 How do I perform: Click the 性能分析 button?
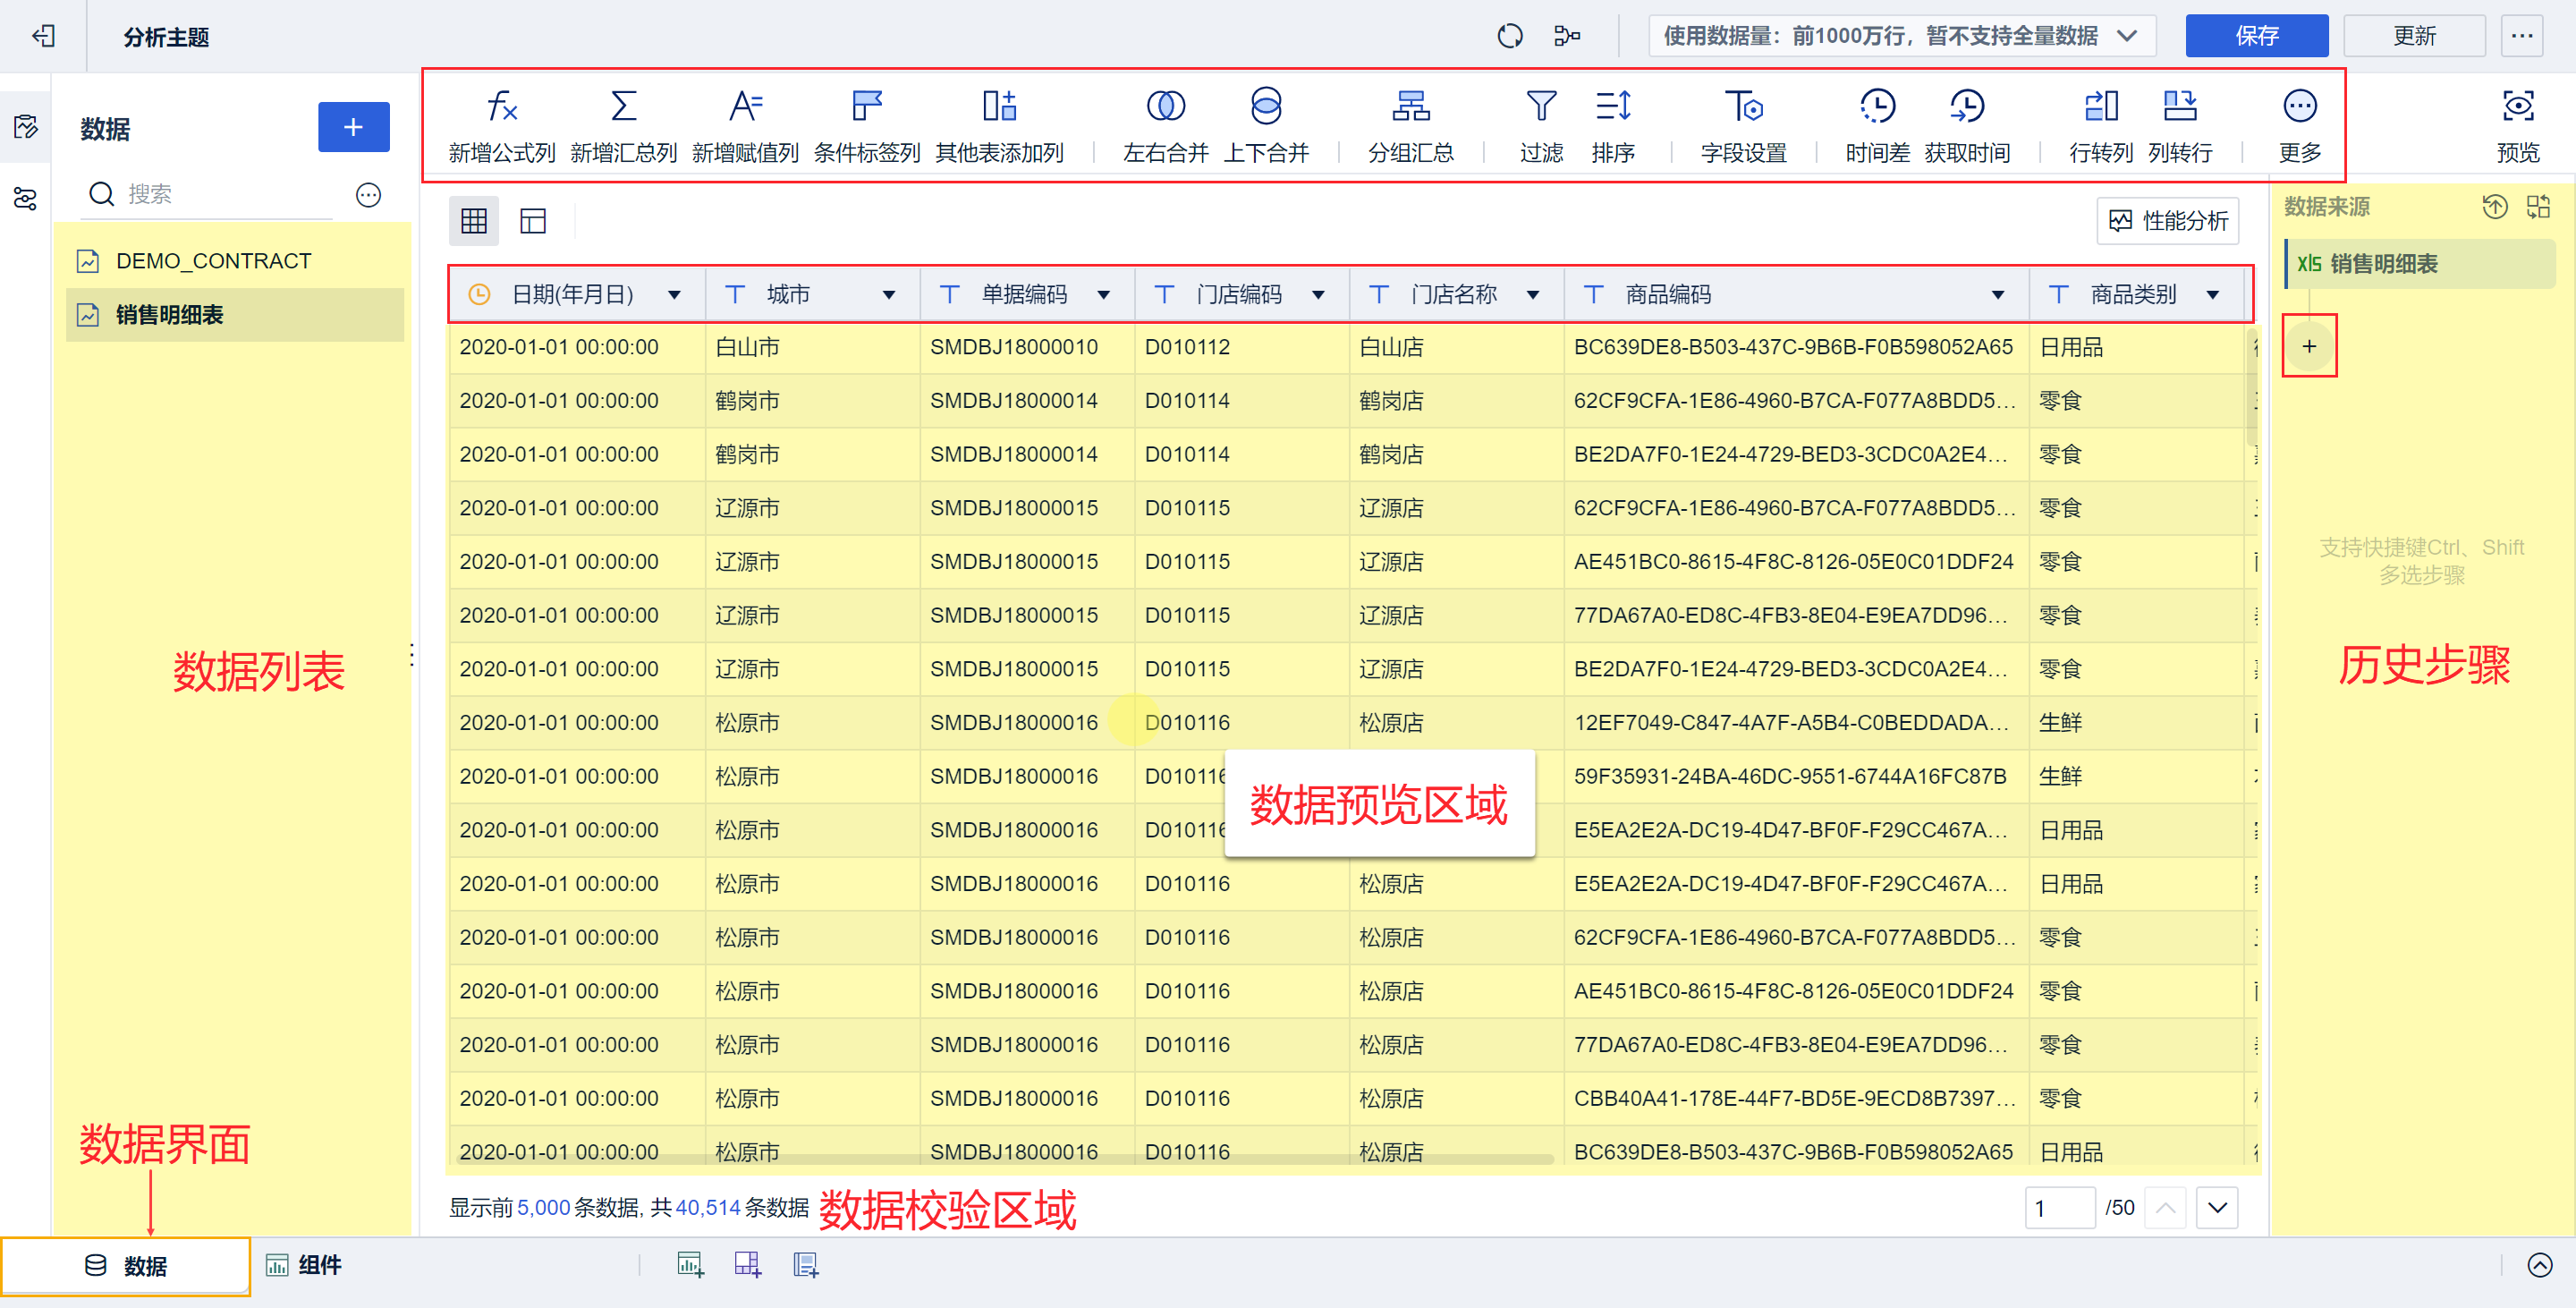click(2167, 221)
